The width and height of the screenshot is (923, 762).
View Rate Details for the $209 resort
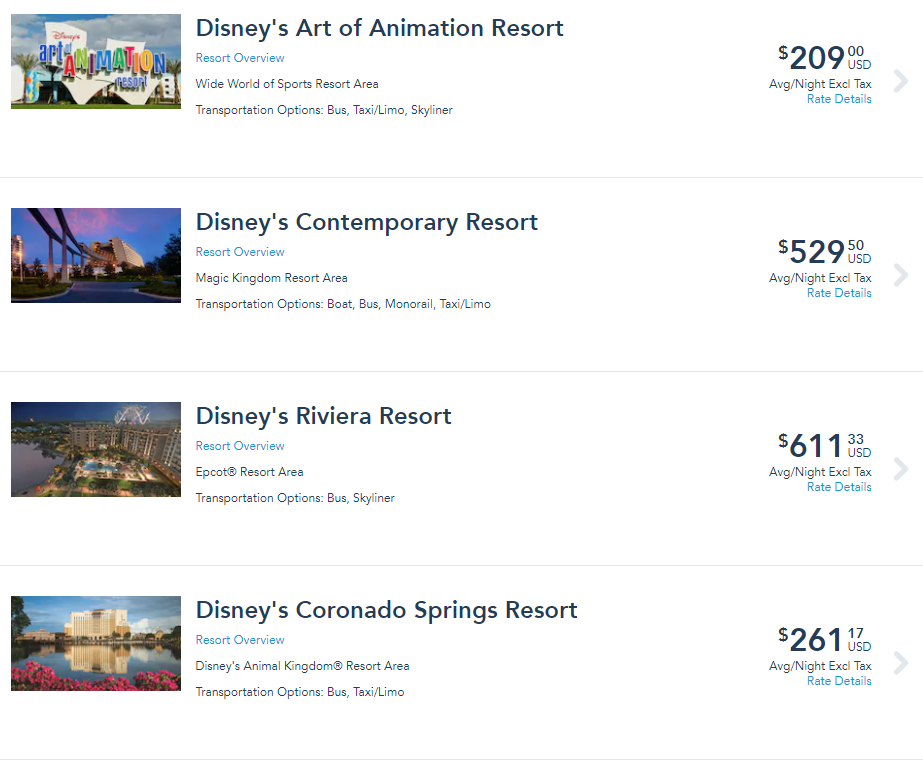pos(839,99)
